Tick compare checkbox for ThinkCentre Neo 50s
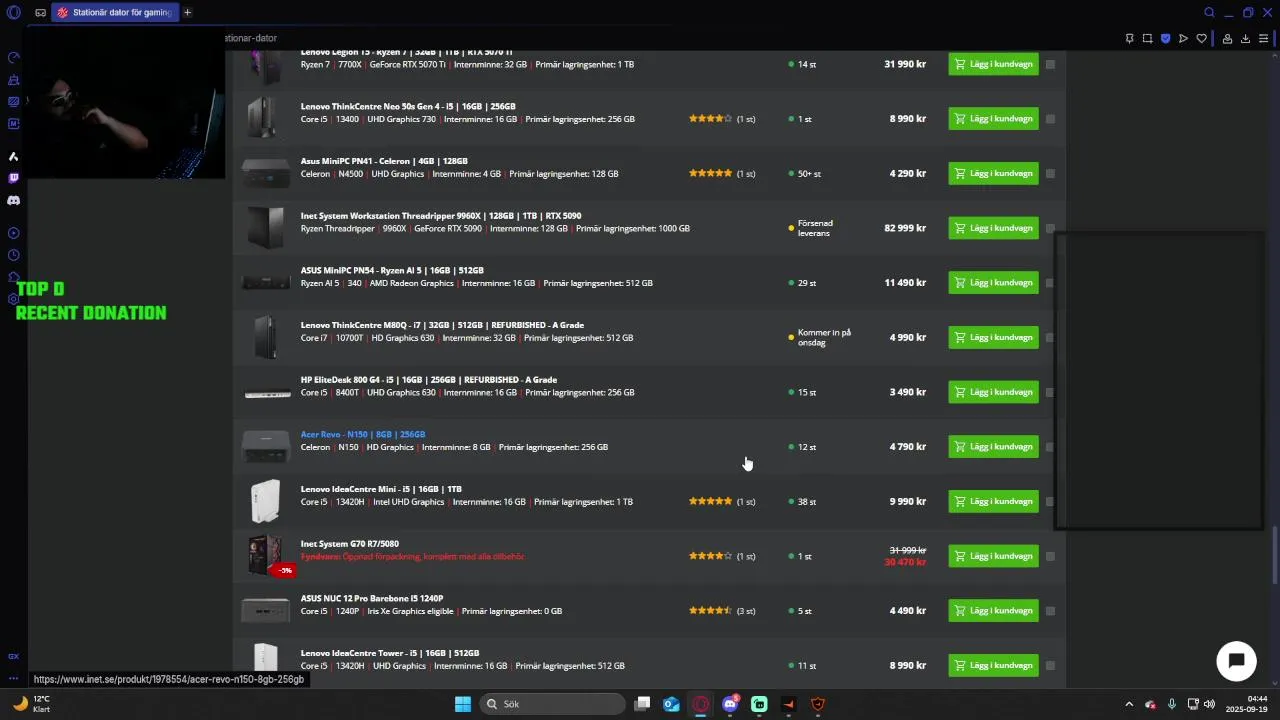 [x=1050, y=119]
